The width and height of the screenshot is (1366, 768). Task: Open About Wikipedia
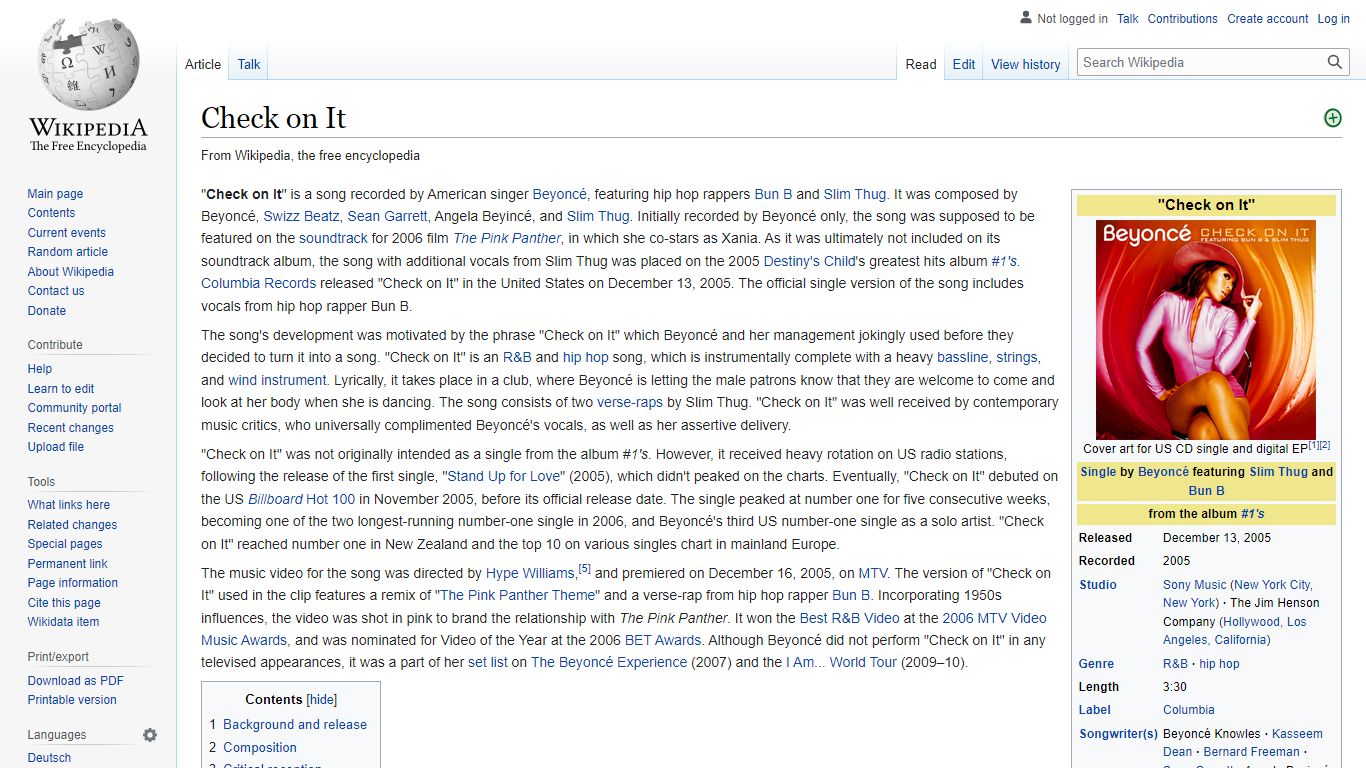tap(70, 272)
